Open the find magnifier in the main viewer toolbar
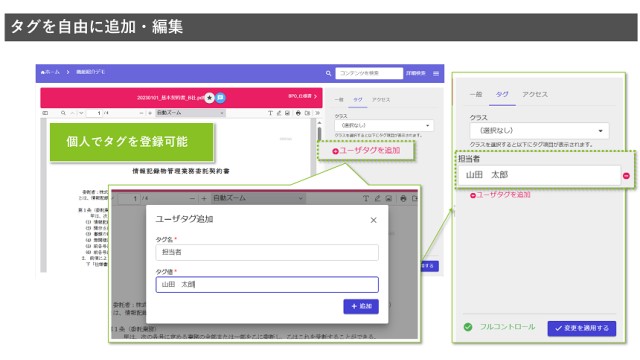This screenshot has height=360, width=640. point(63,113)
